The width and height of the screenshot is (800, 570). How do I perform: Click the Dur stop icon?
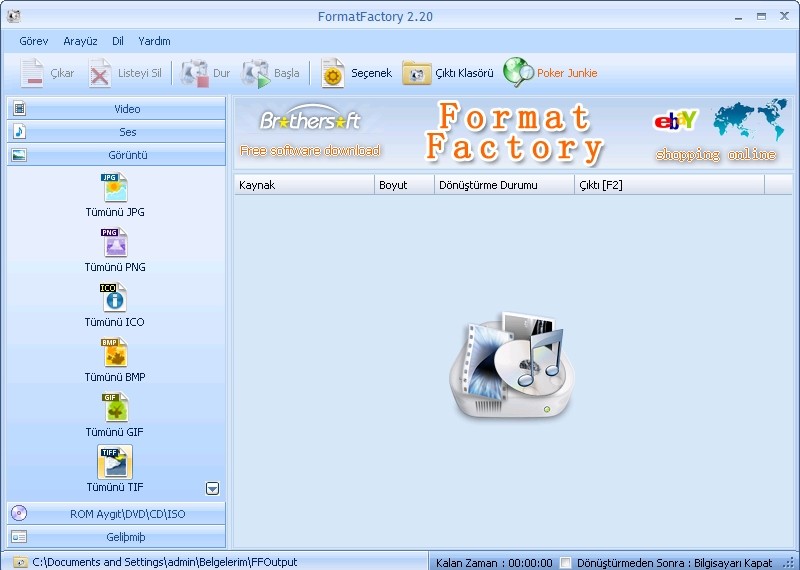194,73
